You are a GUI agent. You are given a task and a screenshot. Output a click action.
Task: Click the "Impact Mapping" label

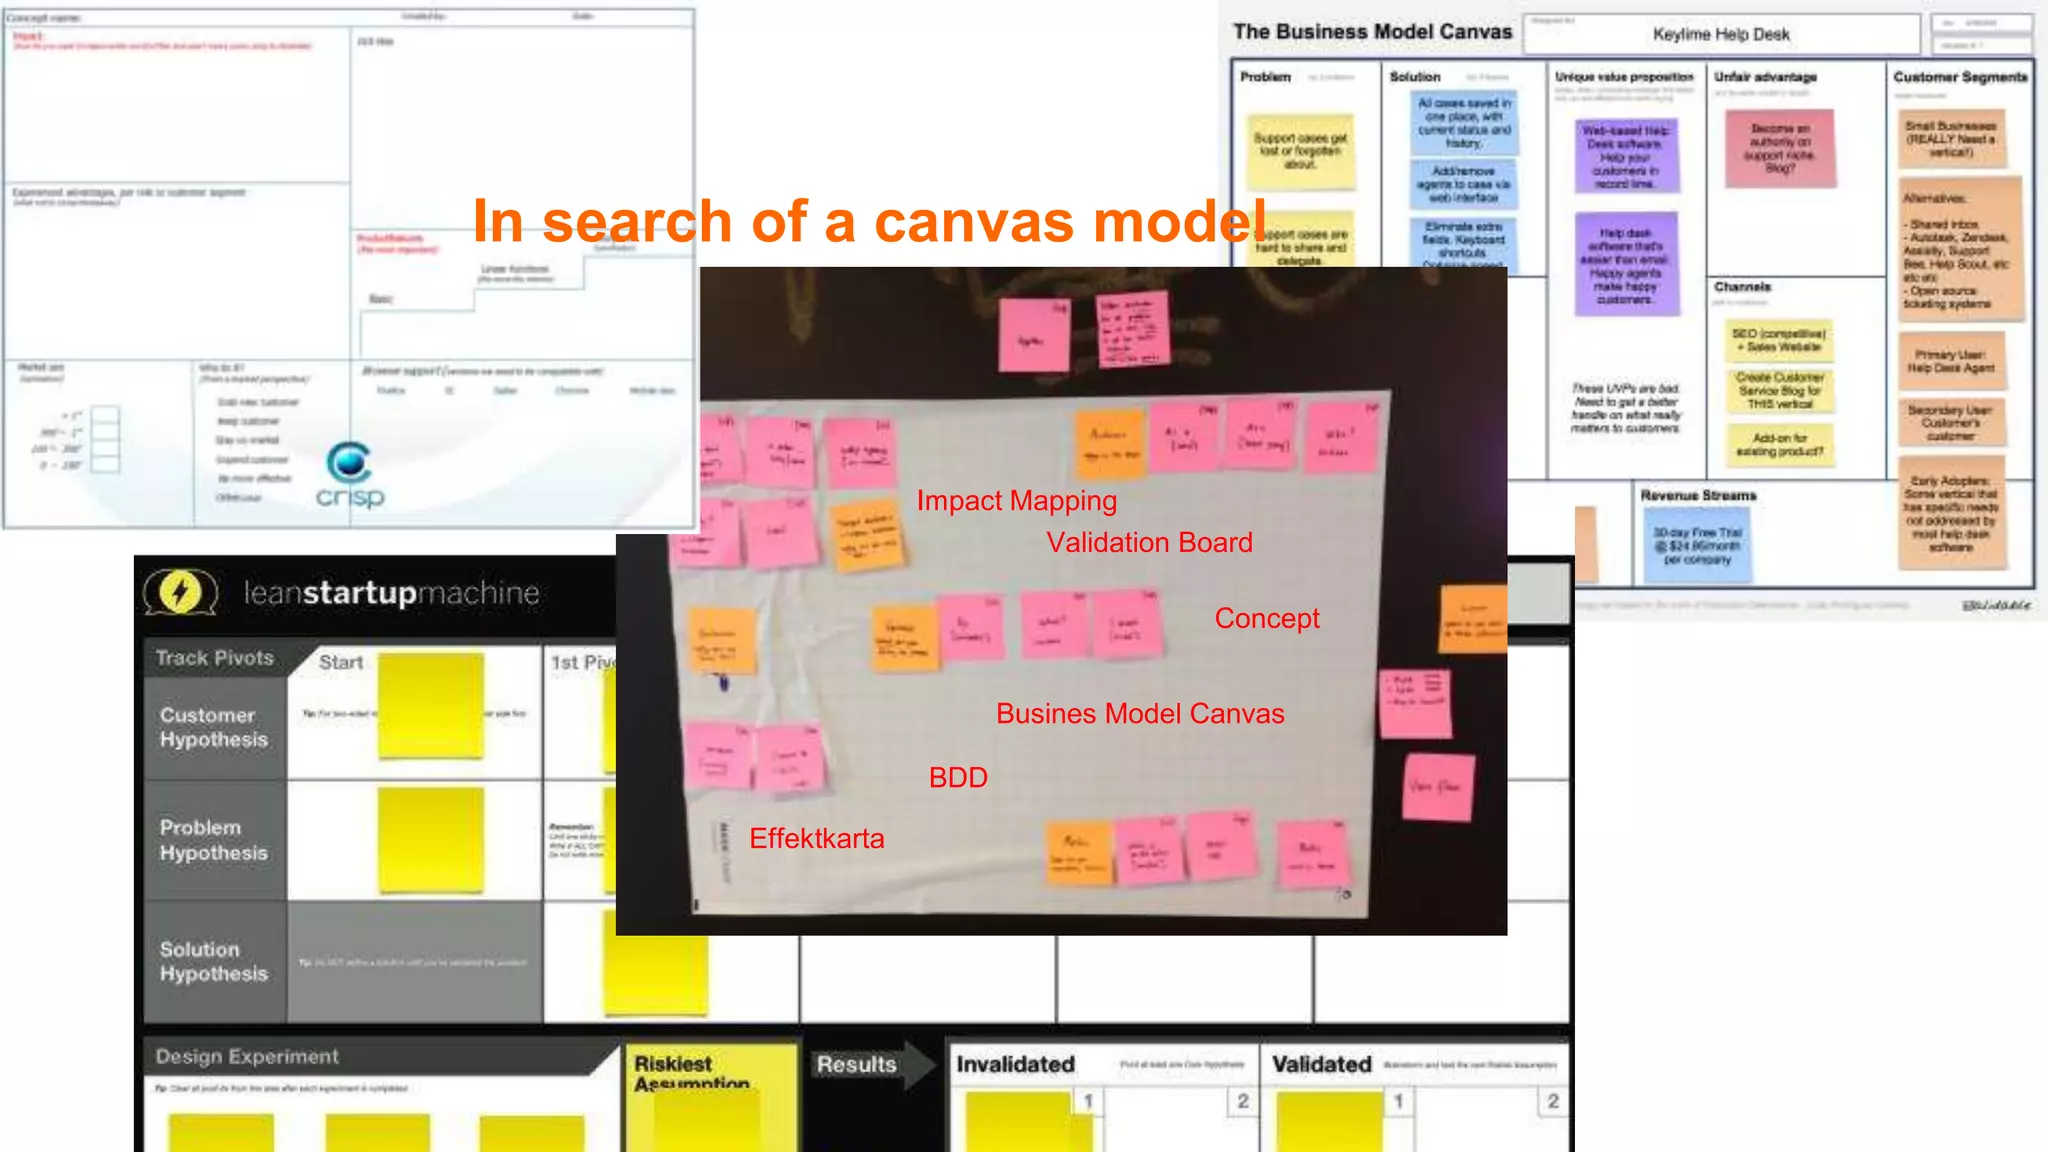1017,500
